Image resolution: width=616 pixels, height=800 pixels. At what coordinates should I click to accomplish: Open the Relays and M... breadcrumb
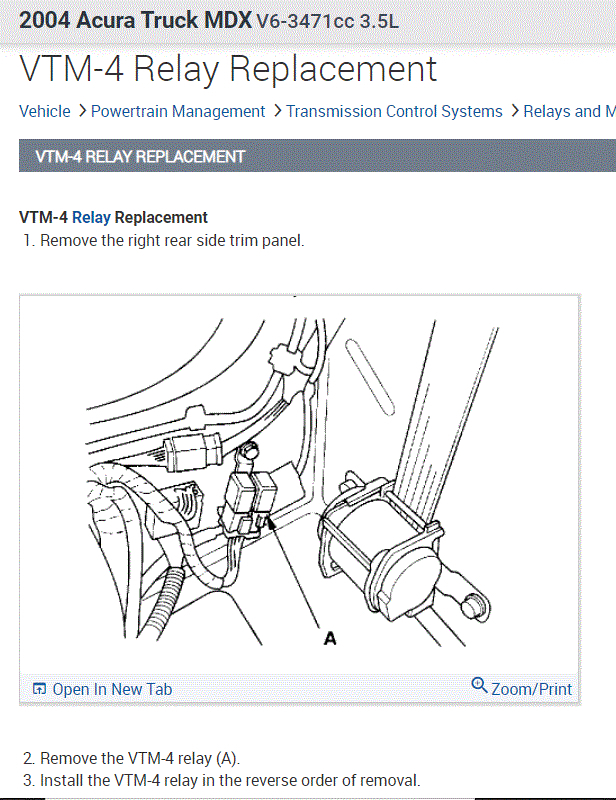[x=570, y=111]
